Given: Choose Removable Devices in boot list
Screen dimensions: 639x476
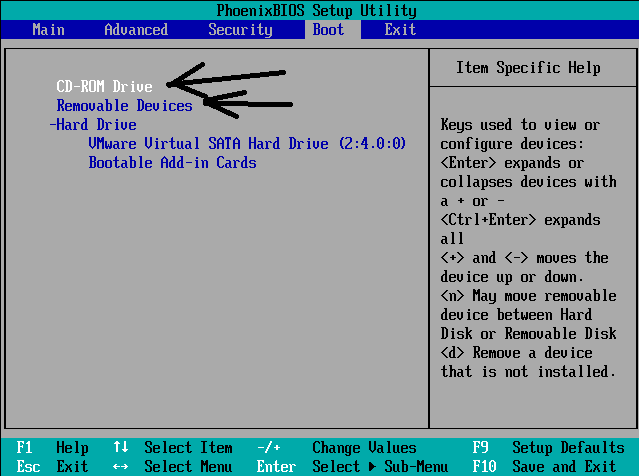Looking at the screenshot, I should [x=124, y=106].
